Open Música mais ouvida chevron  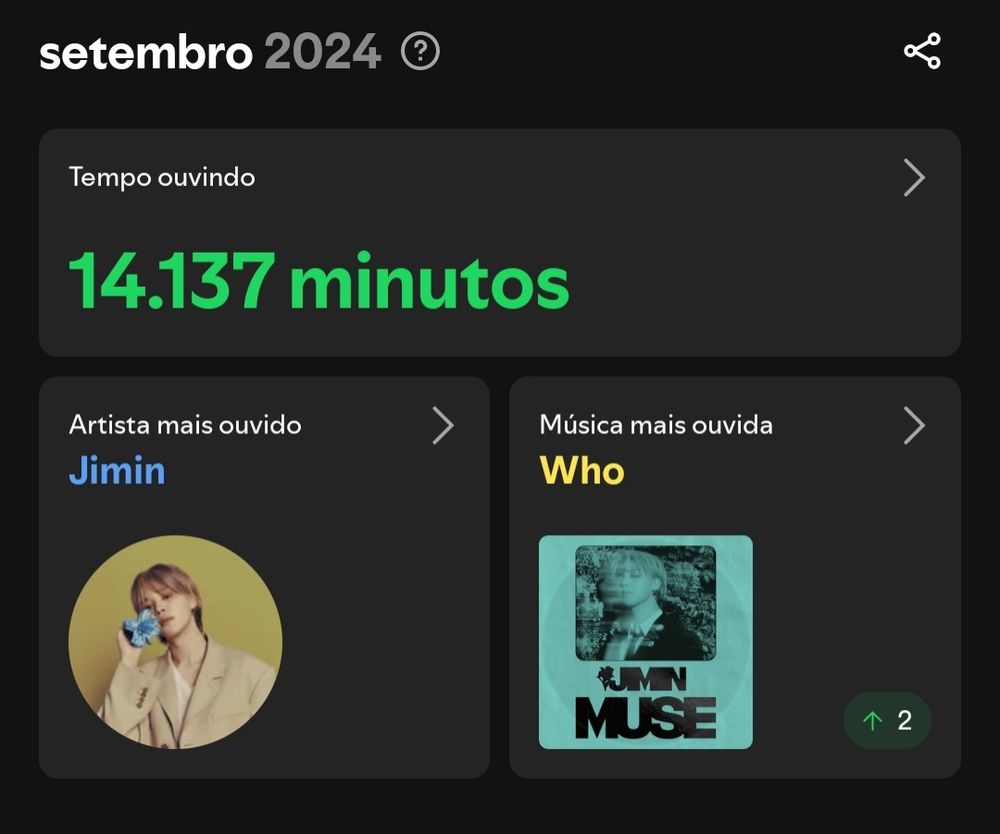[x=914, y=425]
